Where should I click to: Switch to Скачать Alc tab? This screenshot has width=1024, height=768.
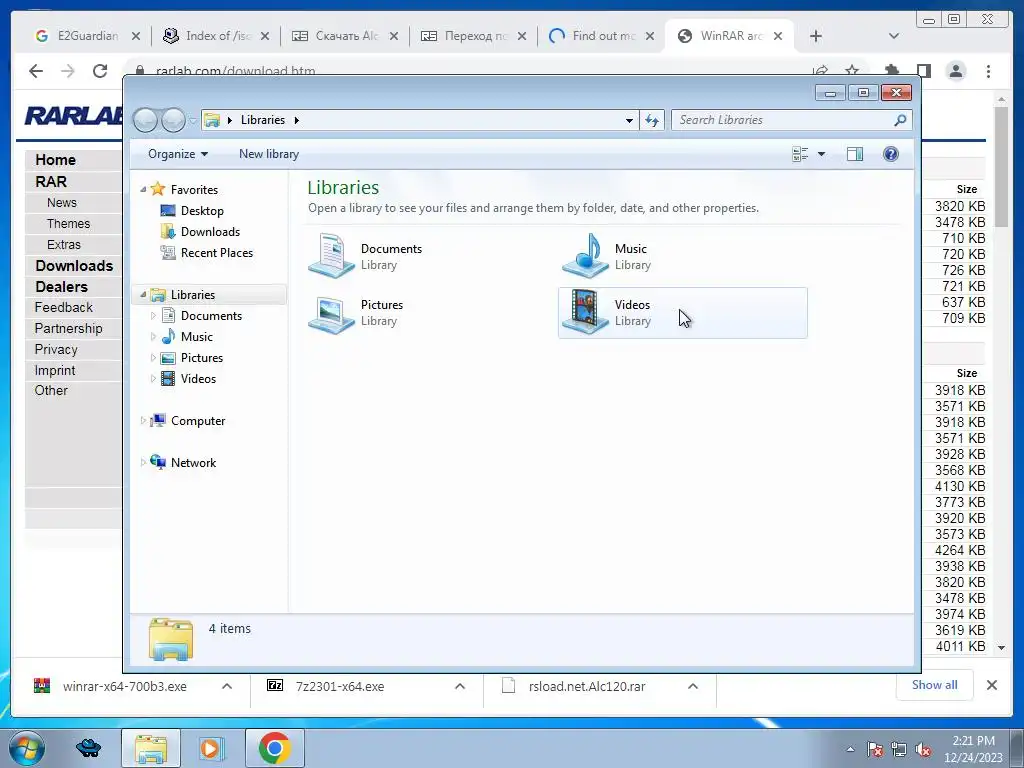coord(345,36)
